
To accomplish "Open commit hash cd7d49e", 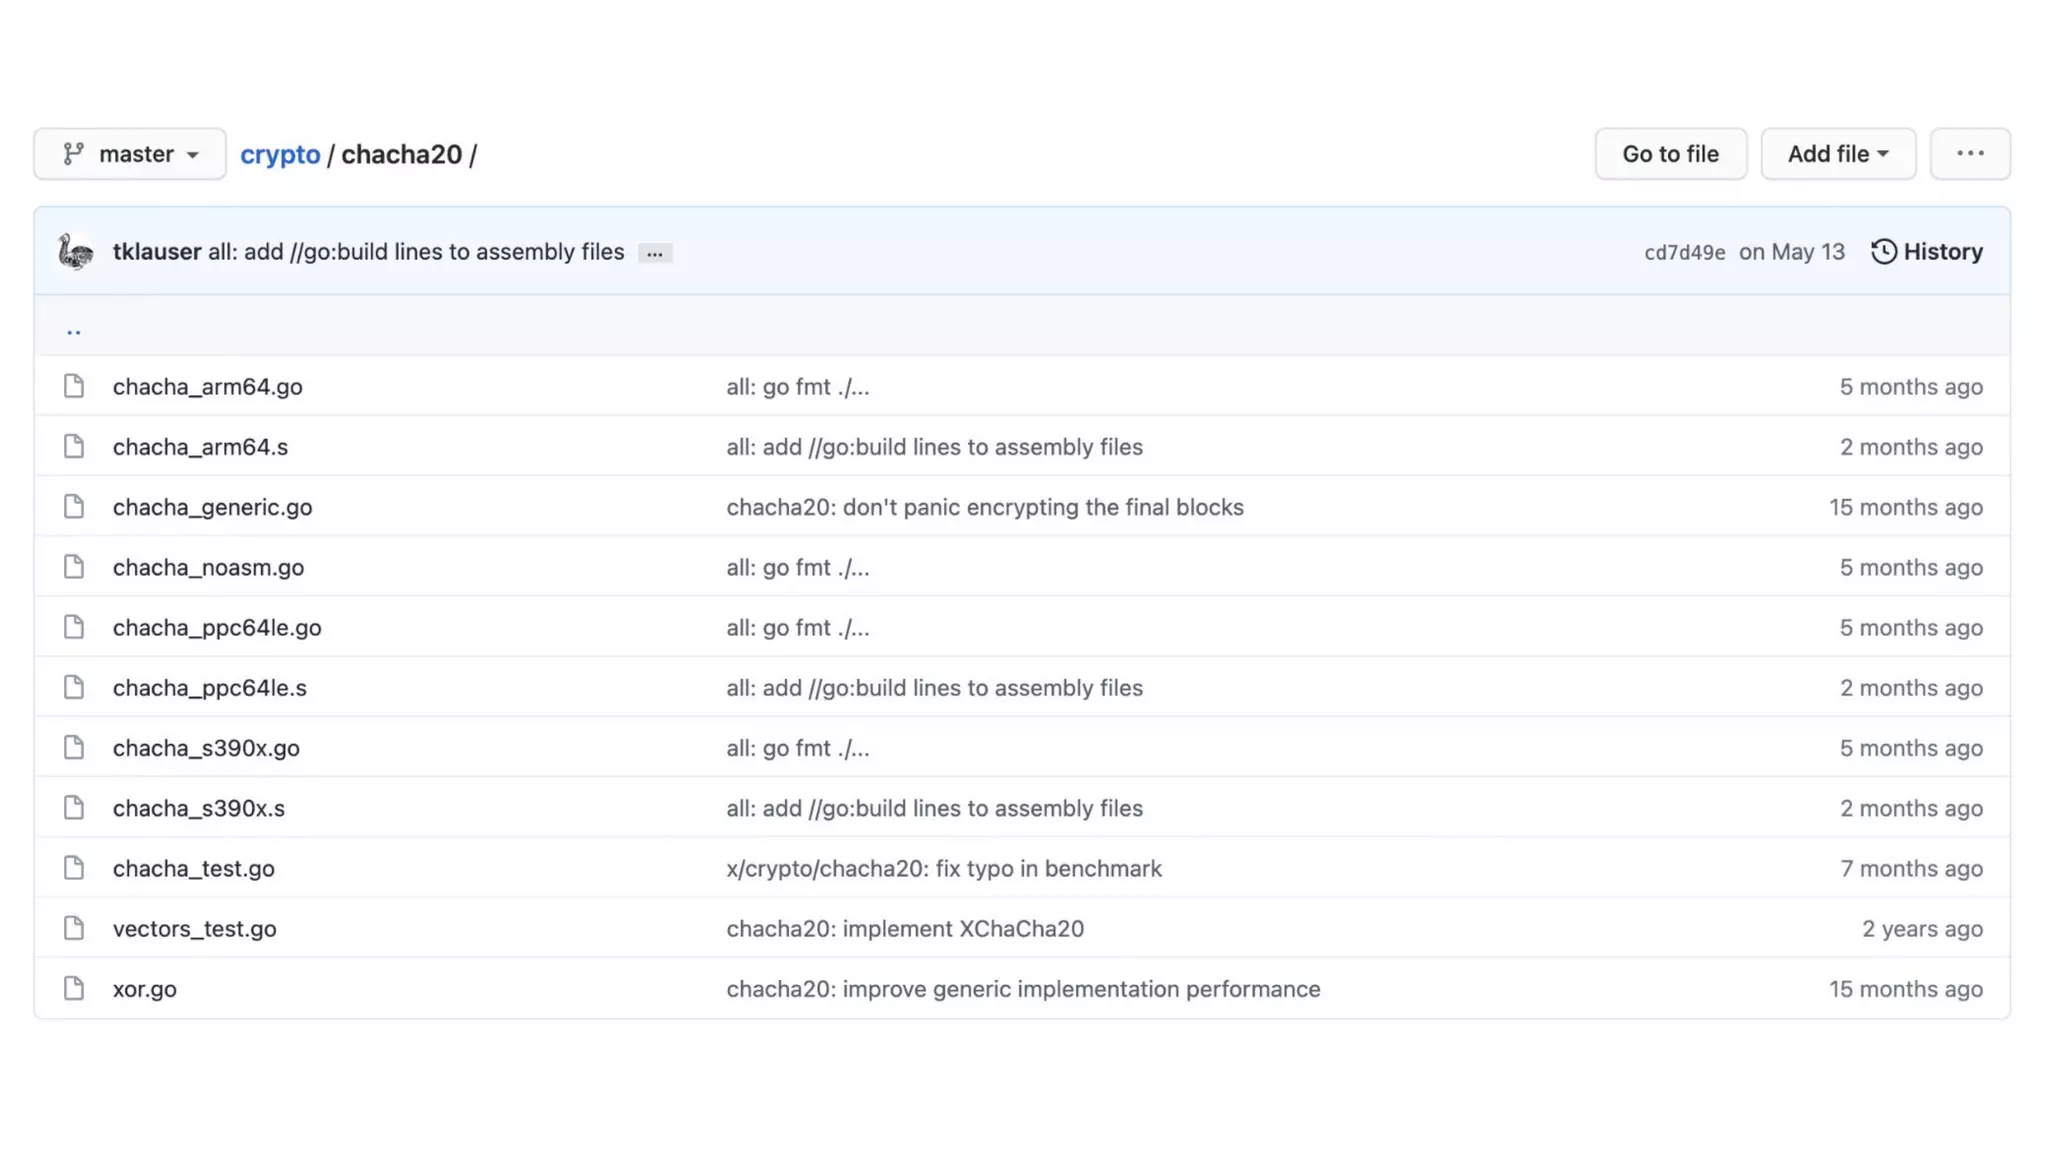I will point(1684,253).
